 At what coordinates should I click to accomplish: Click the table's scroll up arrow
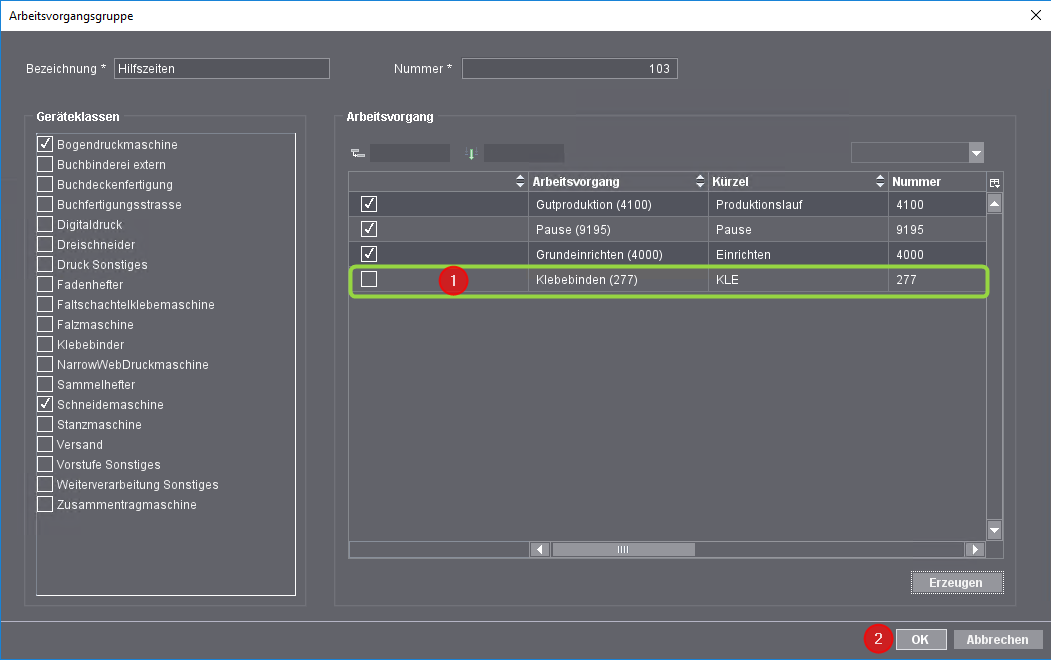coord(995,204)
